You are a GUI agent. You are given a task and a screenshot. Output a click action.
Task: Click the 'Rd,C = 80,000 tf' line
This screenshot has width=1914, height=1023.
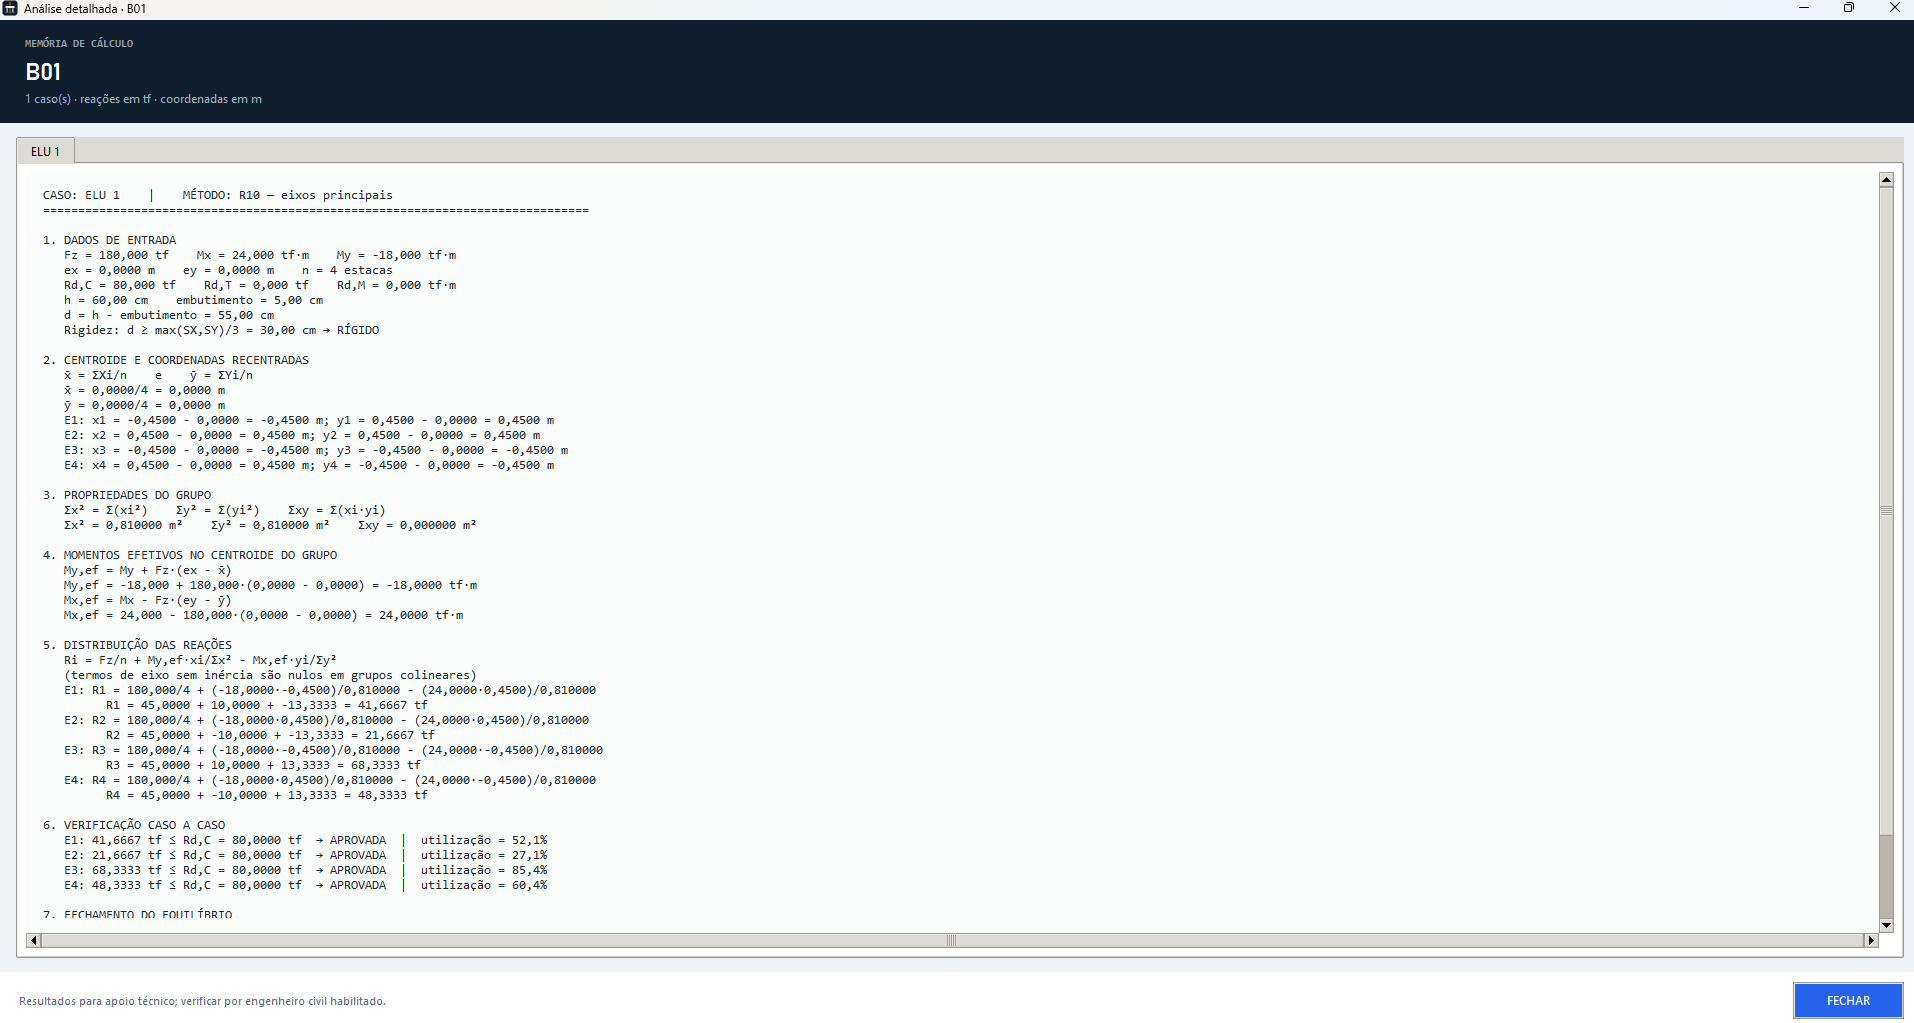(x=260, y=285)
